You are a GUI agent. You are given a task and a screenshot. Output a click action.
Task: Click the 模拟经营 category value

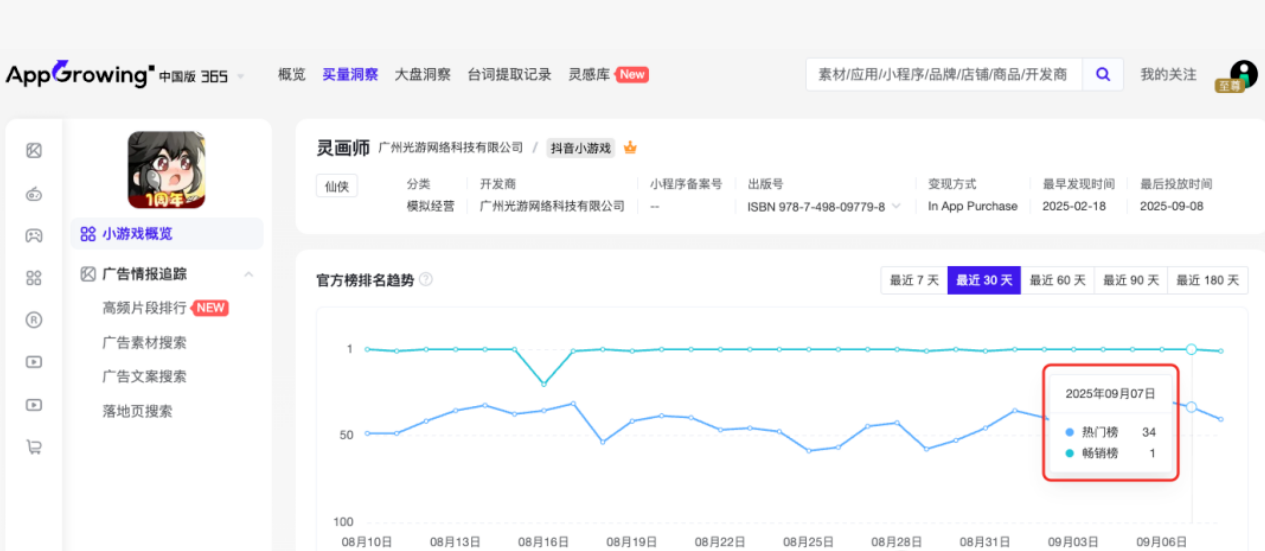tap(430, 206)
